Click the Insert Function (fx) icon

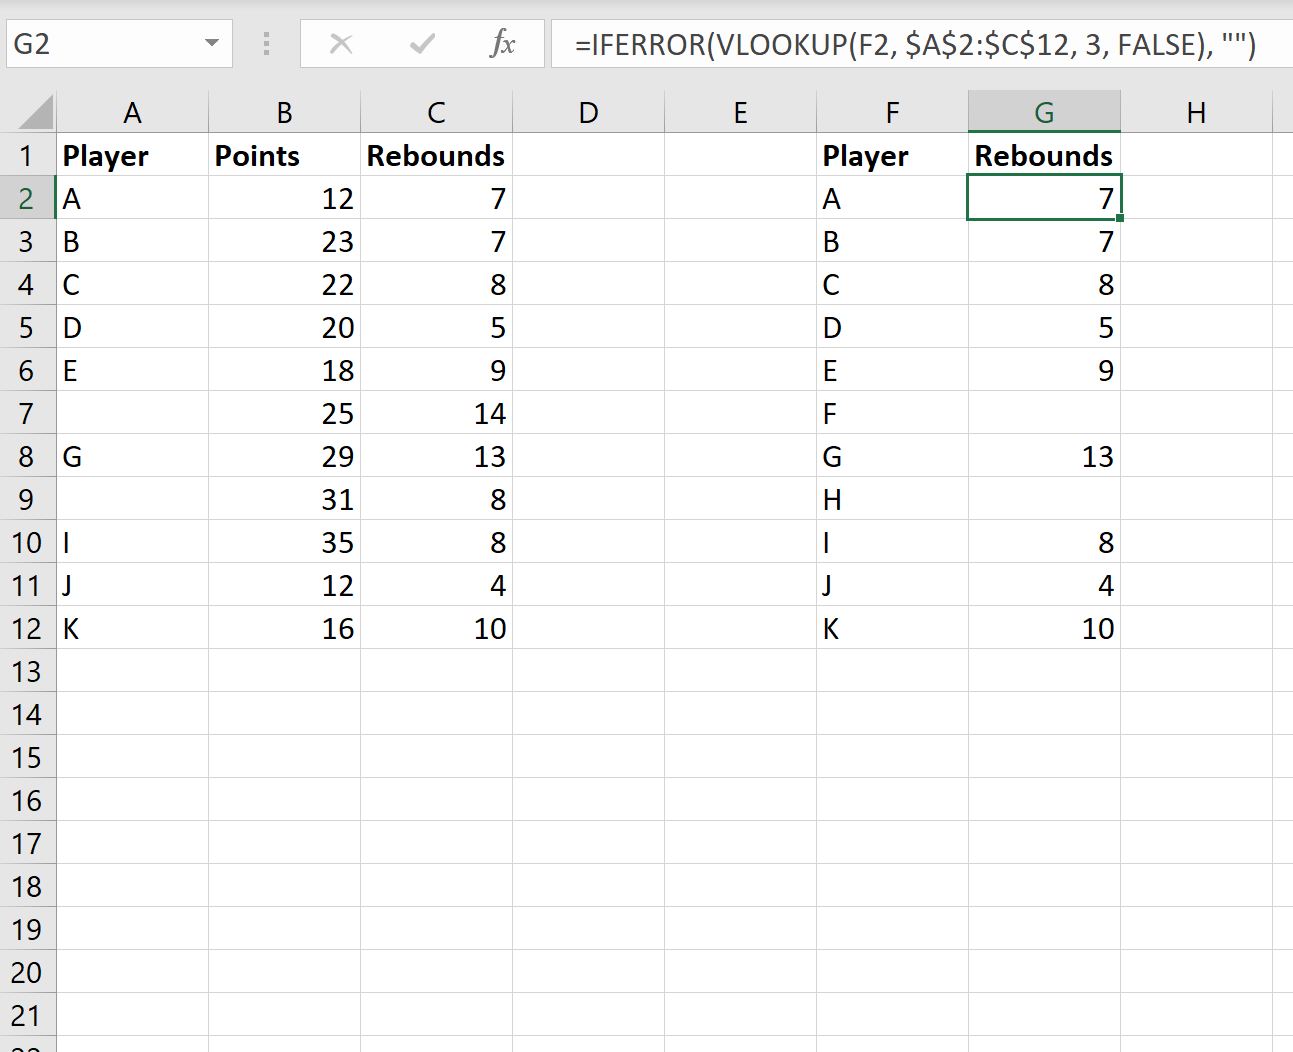[502, 44]
